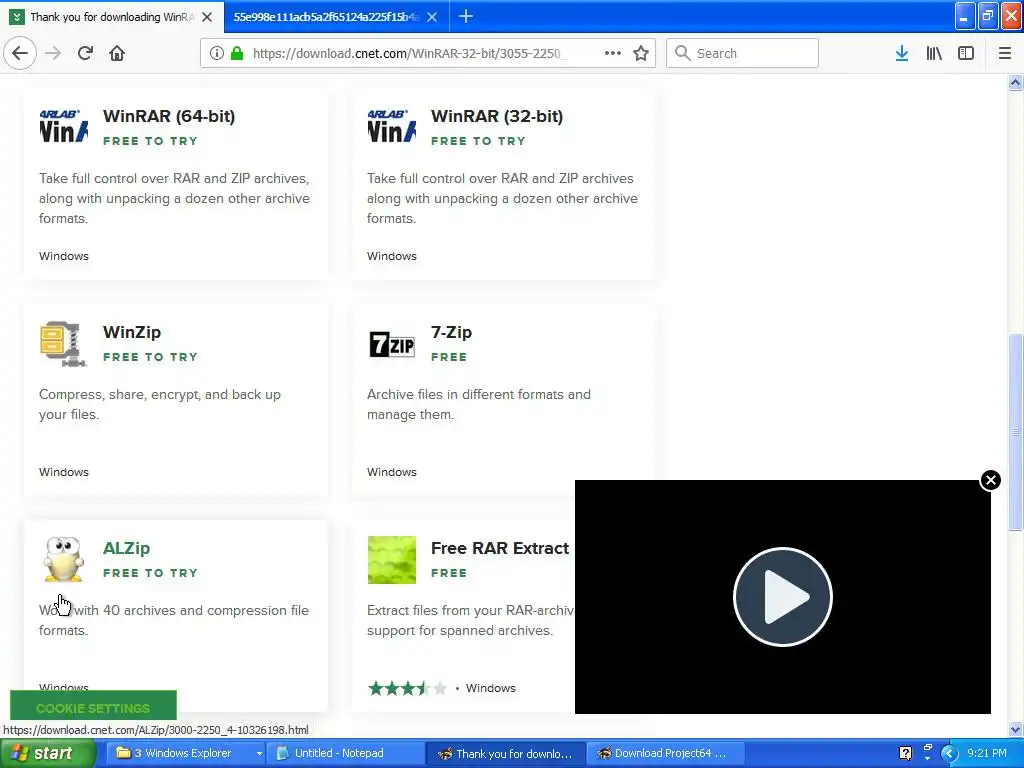This screenshot has height=768, width=1024.
Task: Close the floating video player
Action: coord(991,480)
